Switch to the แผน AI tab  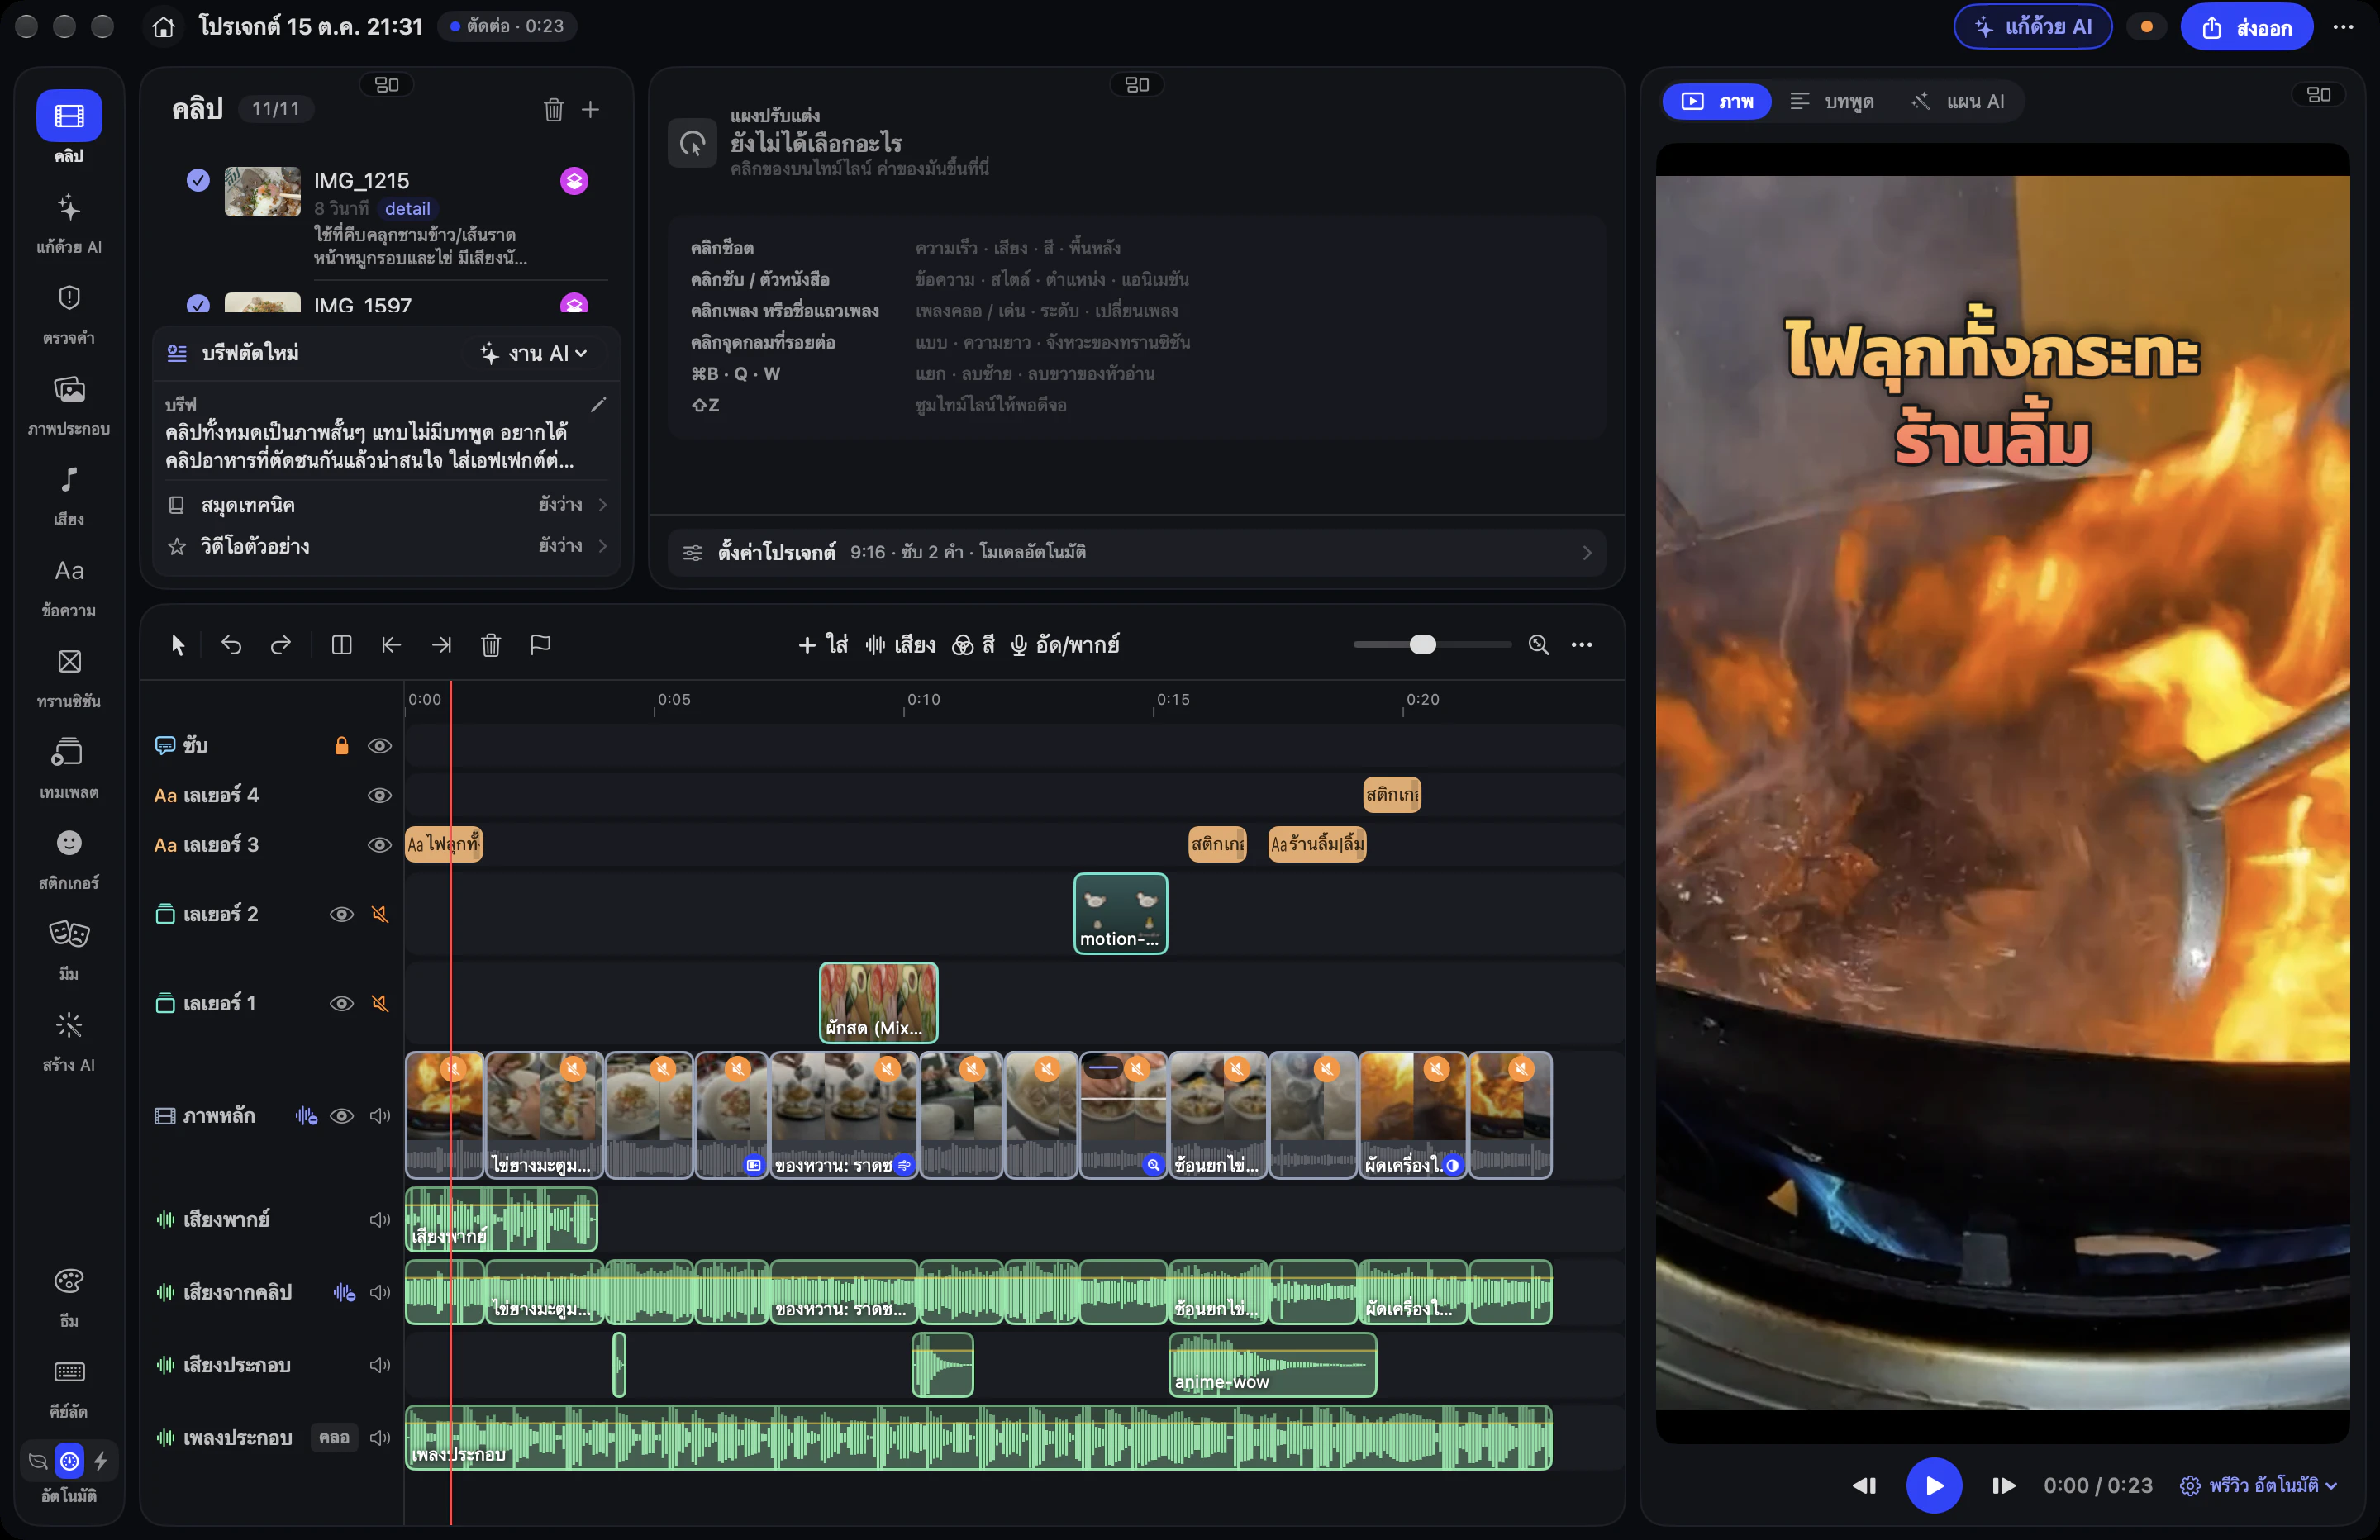(1958, 101)
